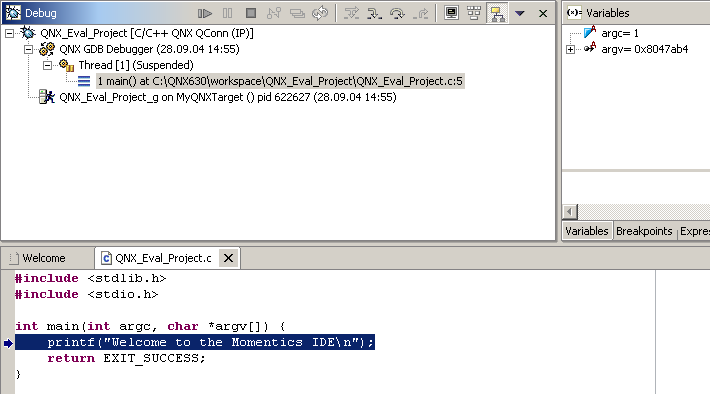The width and height of the screenshot is (710, 394).
Task: Click the int main declaration line
Action: coord(150,327)
